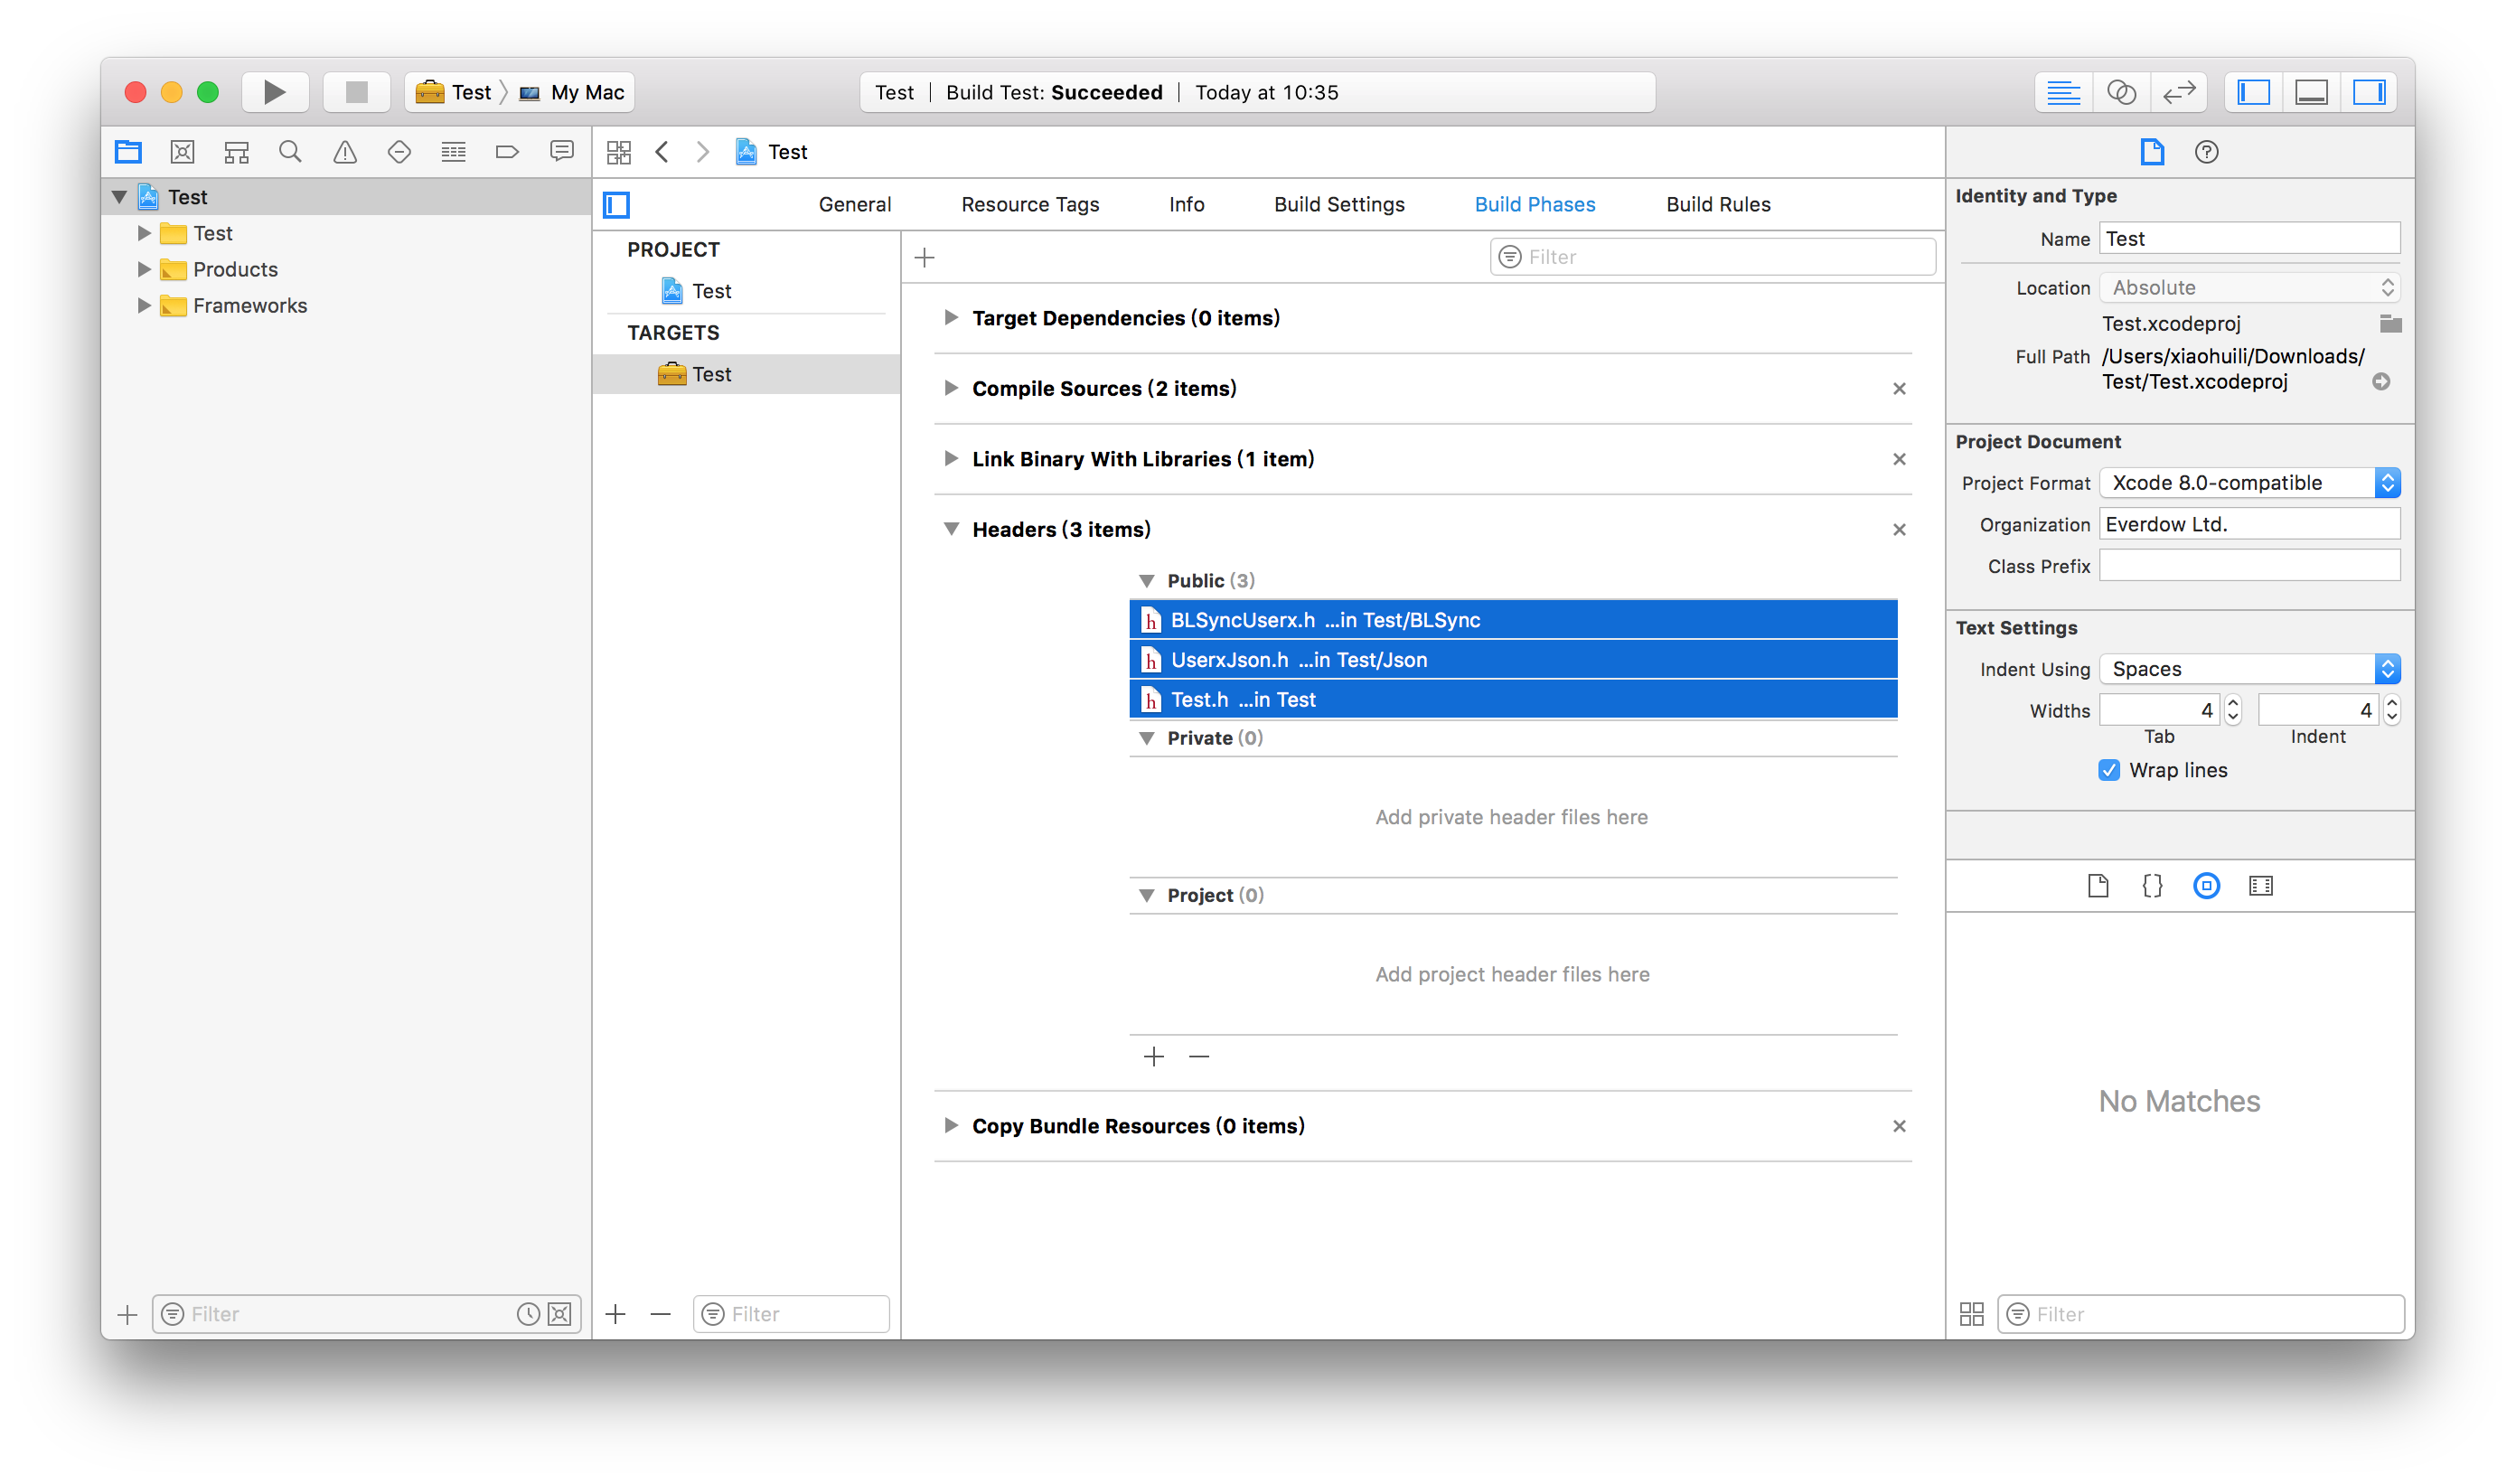Open the Test navigator diamond icon

tap(399, 152)
